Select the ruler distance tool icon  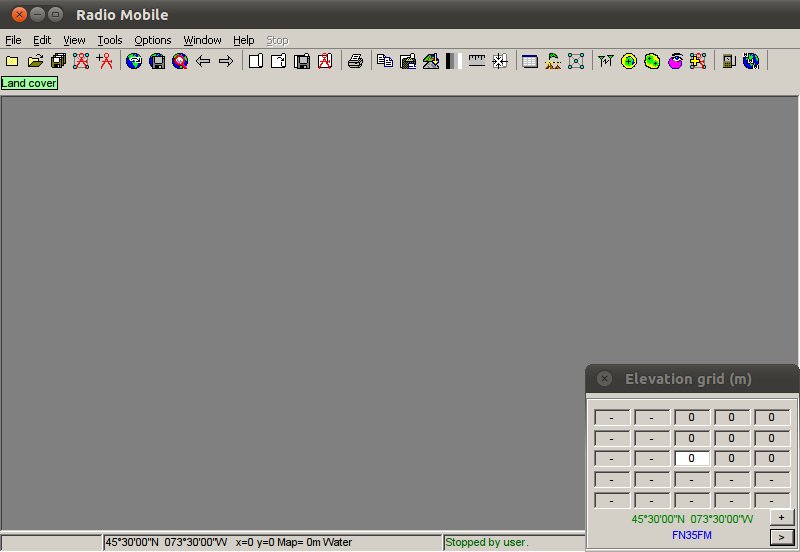tap(477, 61)
